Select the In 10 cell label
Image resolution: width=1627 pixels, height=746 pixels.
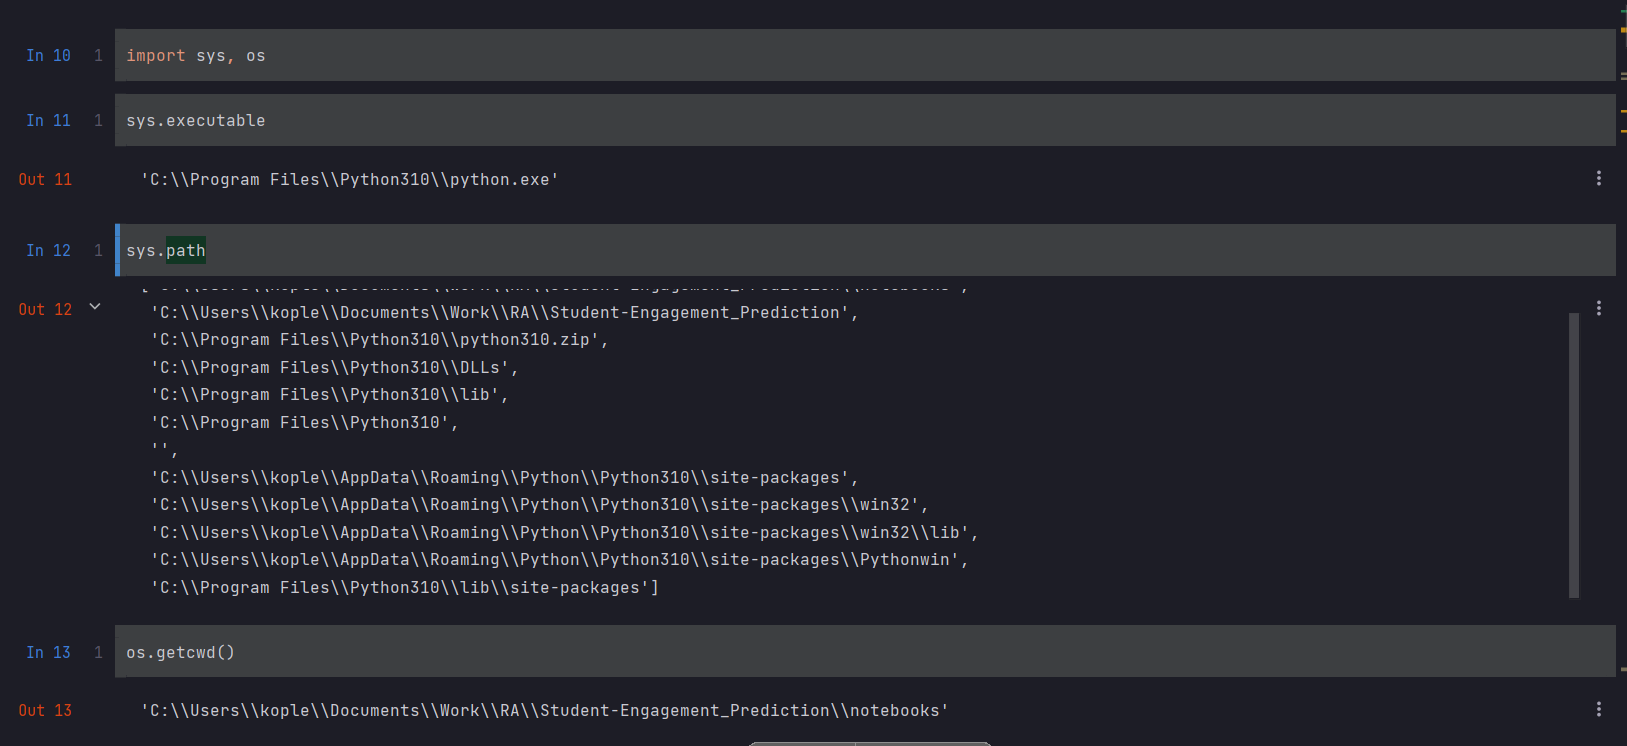pyautogui.click(x=48, y=56)
